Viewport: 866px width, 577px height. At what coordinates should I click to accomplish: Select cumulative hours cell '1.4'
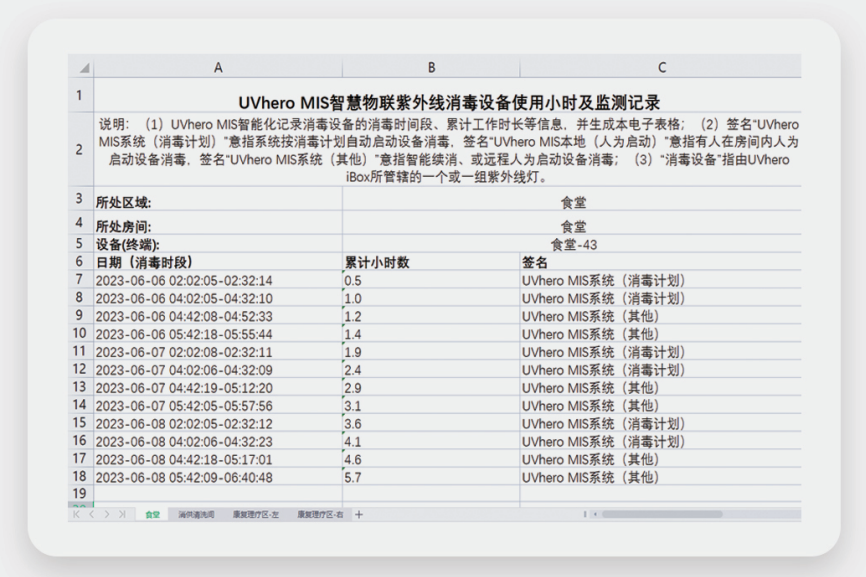[431, 334]
